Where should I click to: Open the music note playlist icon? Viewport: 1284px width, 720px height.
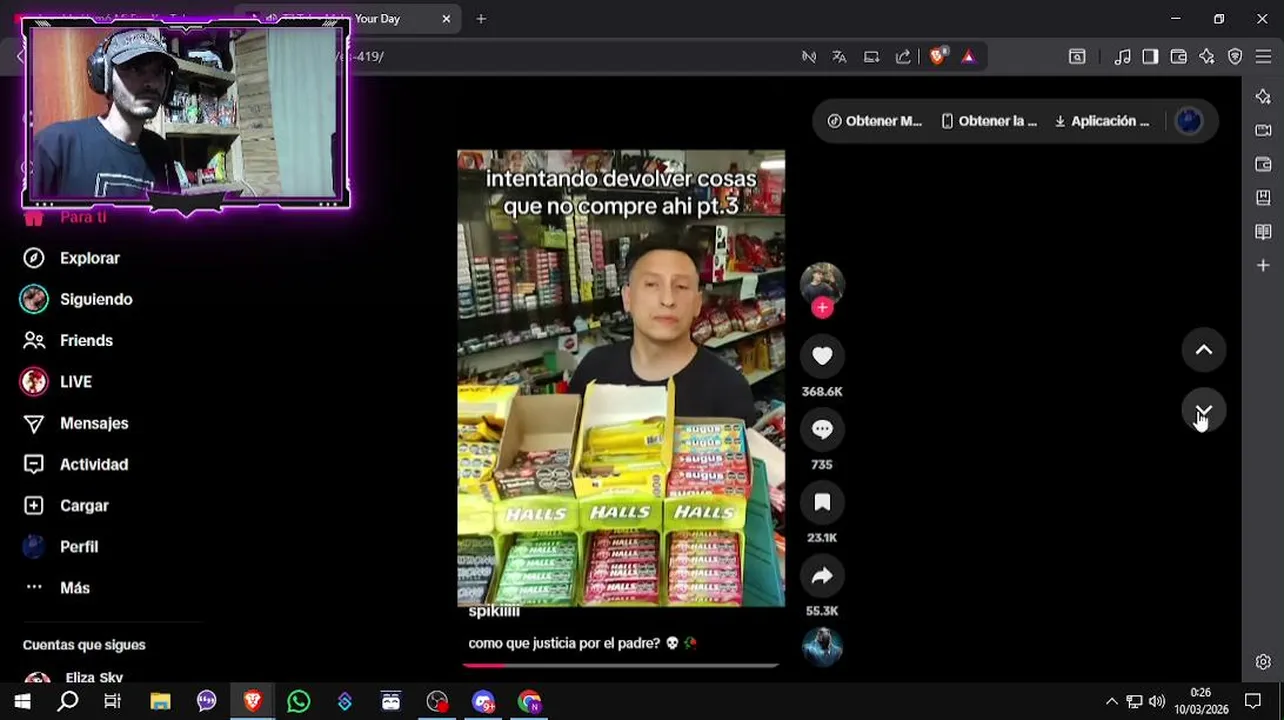click(x=1123, y=57)
